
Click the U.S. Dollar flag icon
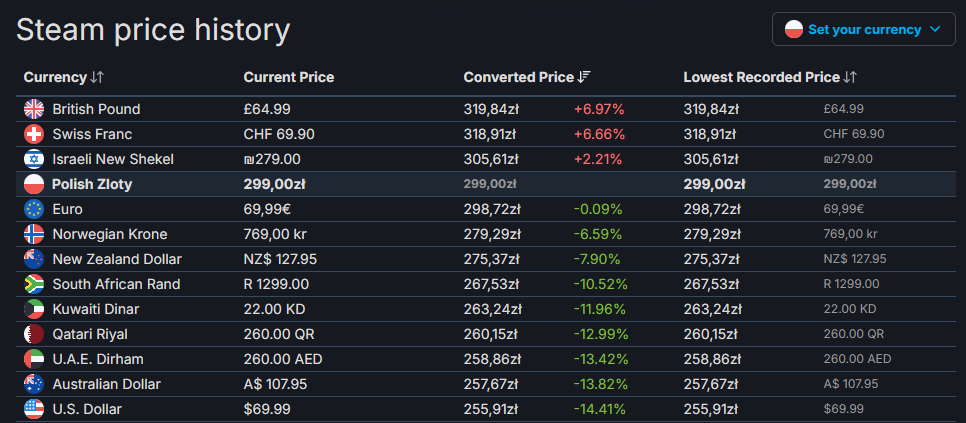tap(34, 409)
